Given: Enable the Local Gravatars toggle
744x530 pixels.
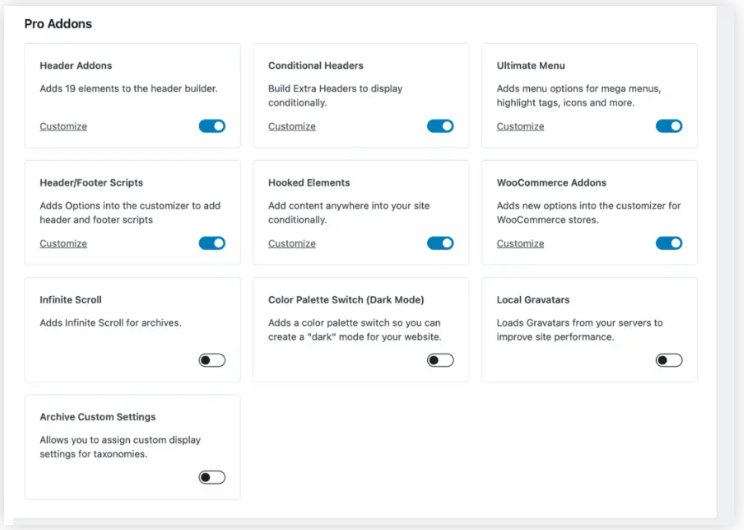Looking at the screenshot, I should (669, 360).
